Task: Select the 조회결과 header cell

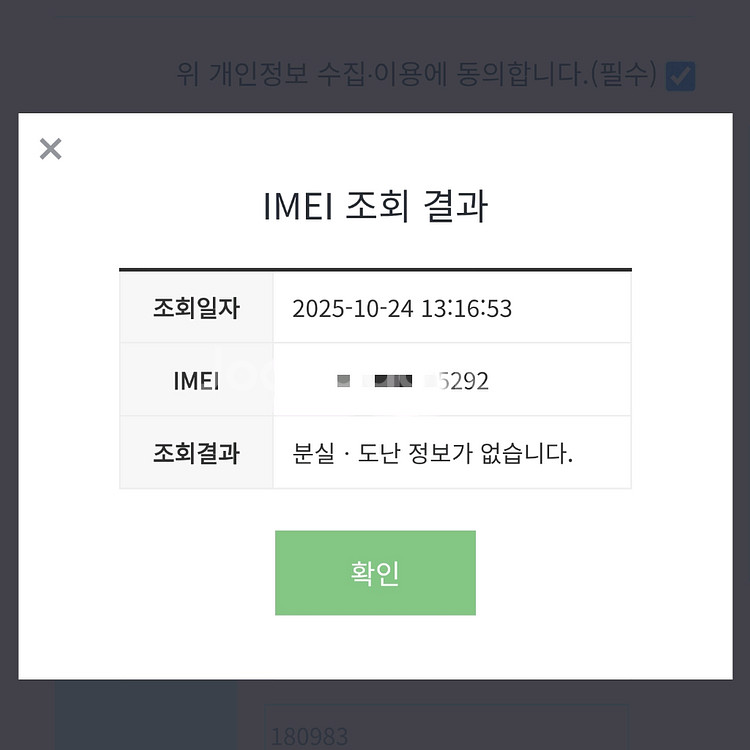Action: coord(196,453)
